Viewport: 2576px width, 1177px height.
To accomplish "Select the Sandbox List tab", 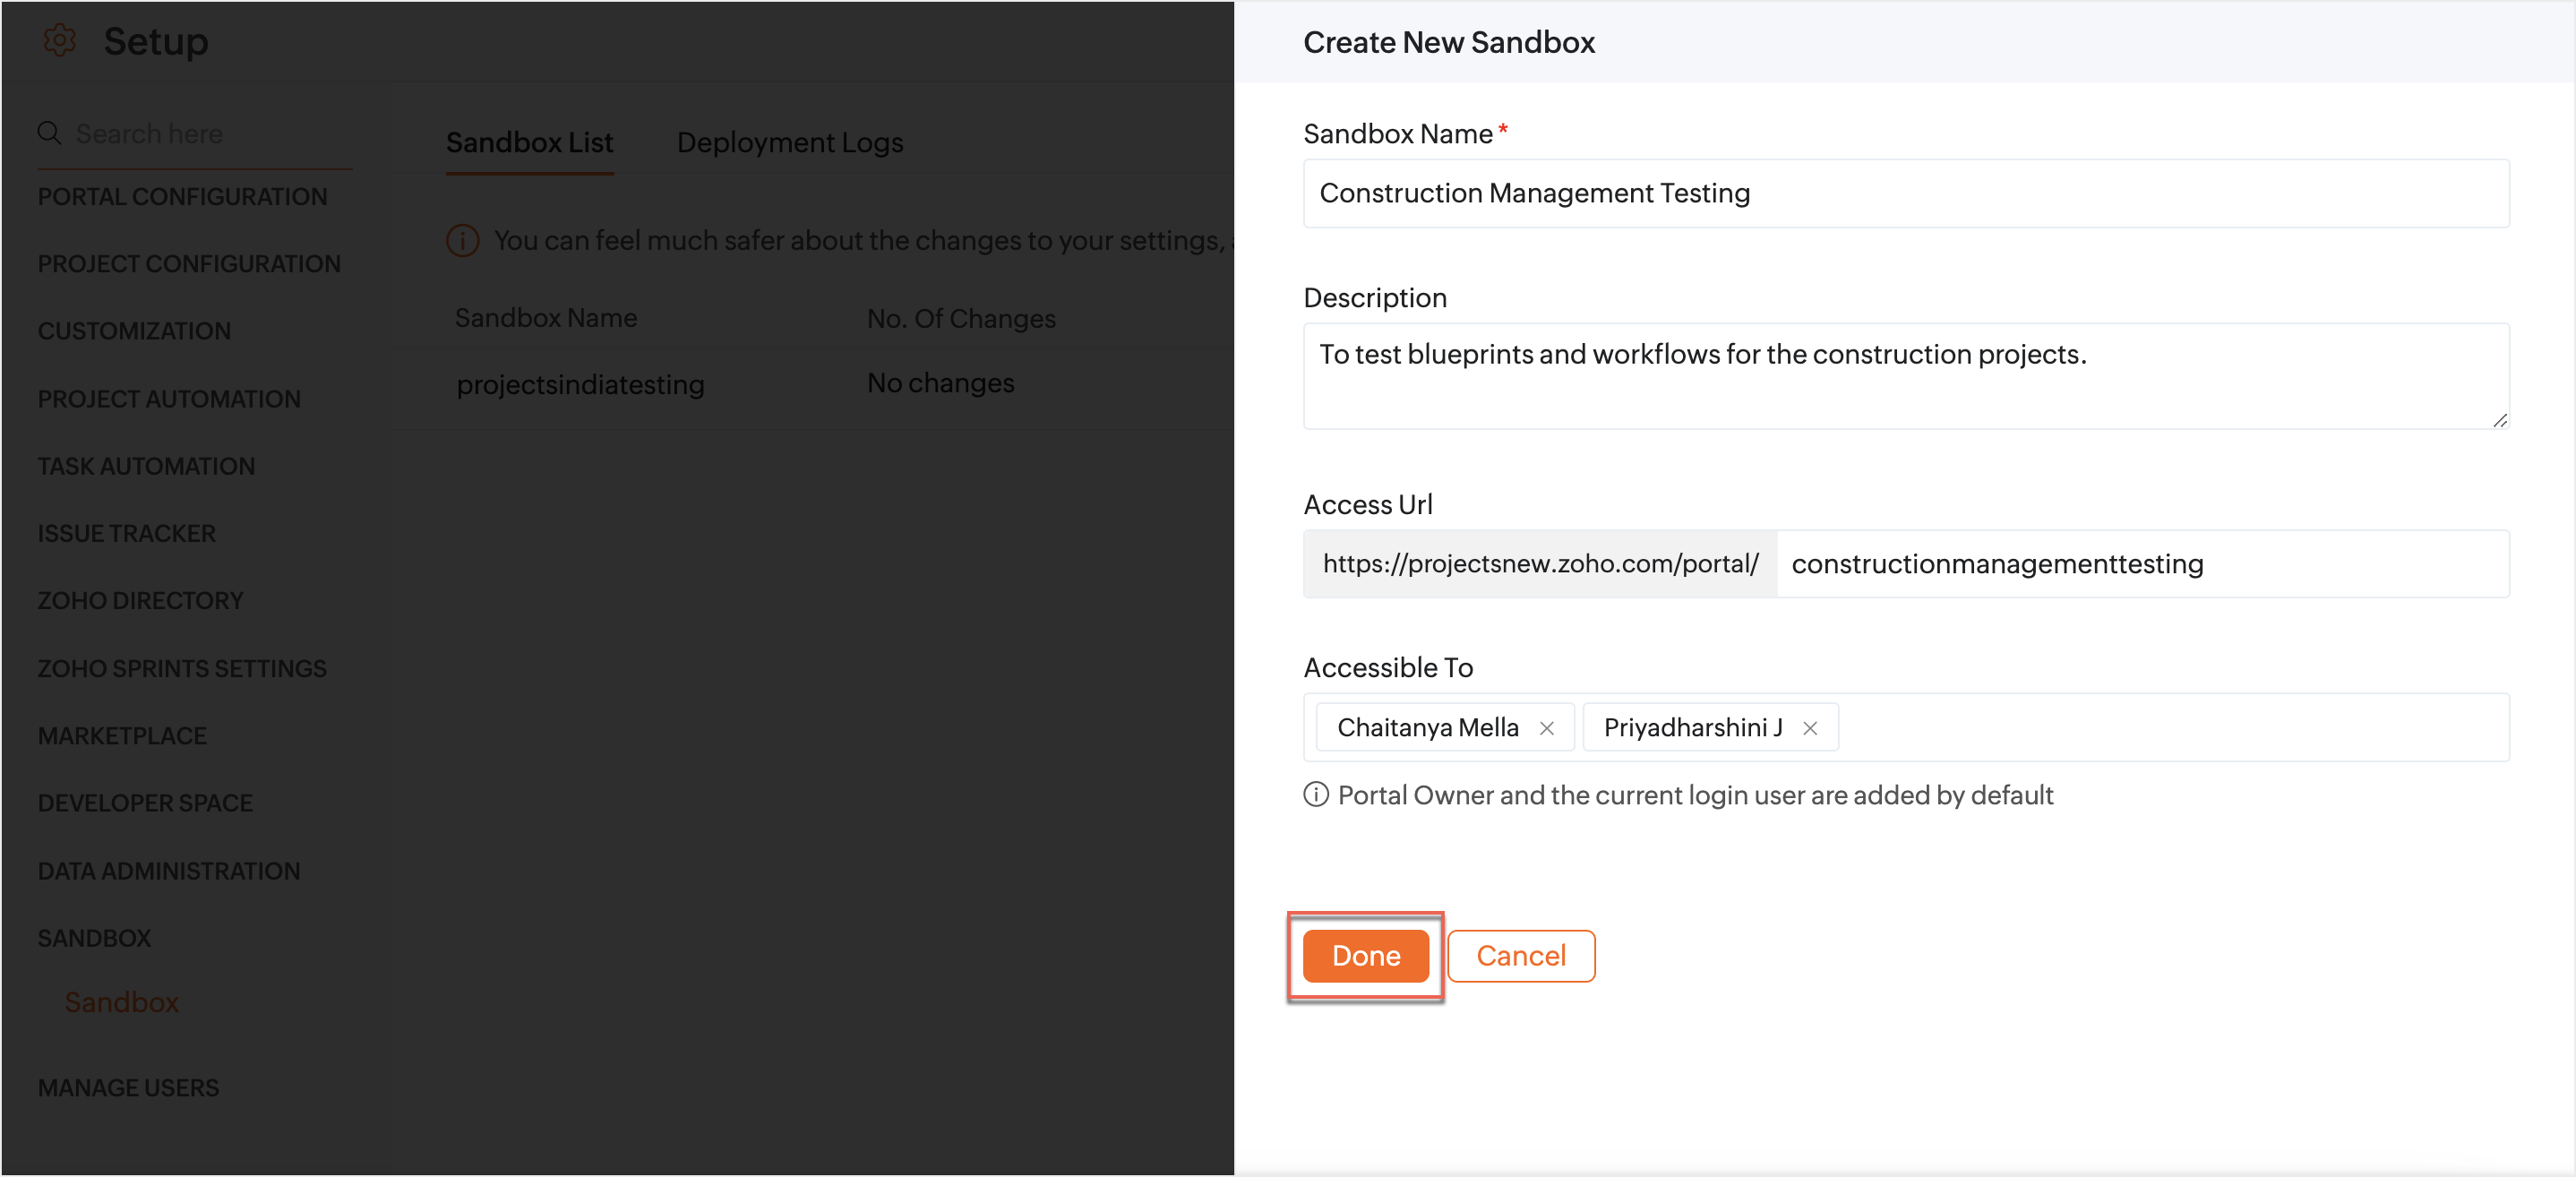I will point(529,143).
